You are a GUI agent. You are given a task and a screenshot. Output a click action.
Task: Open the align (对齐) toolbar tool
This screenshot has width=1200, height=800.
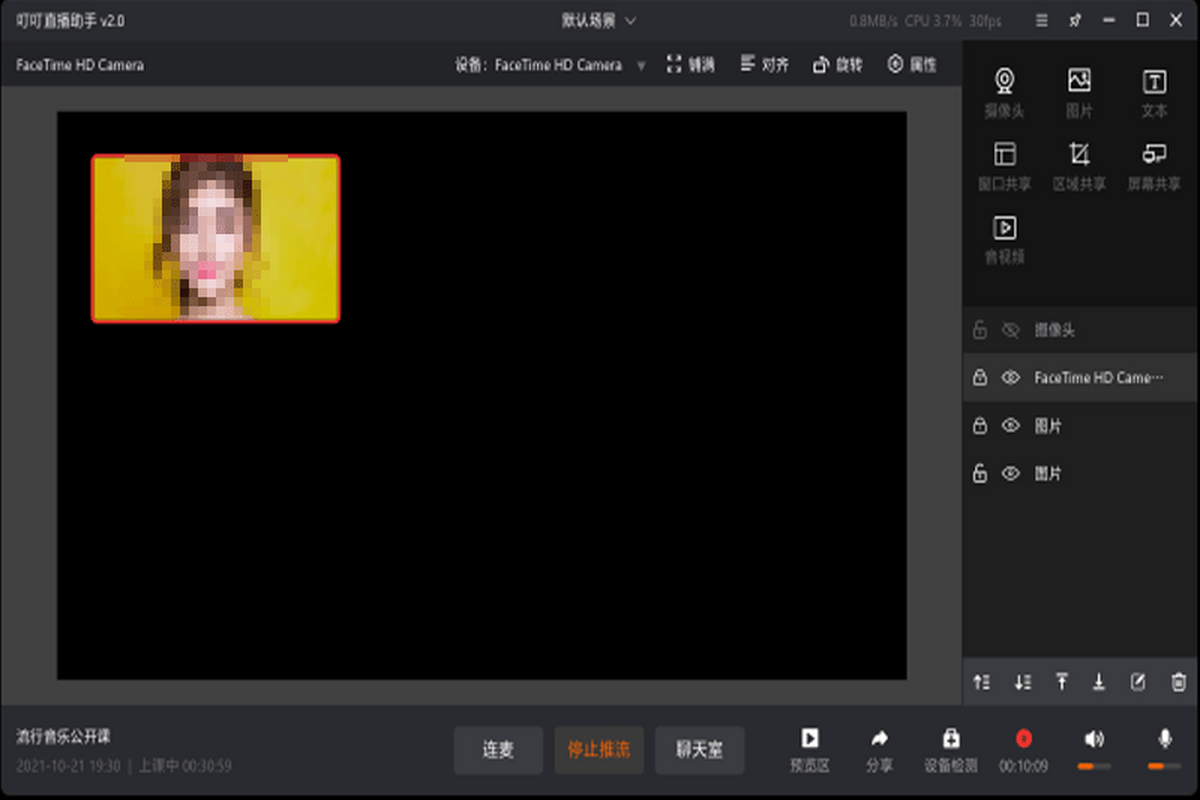click(765, 65)
